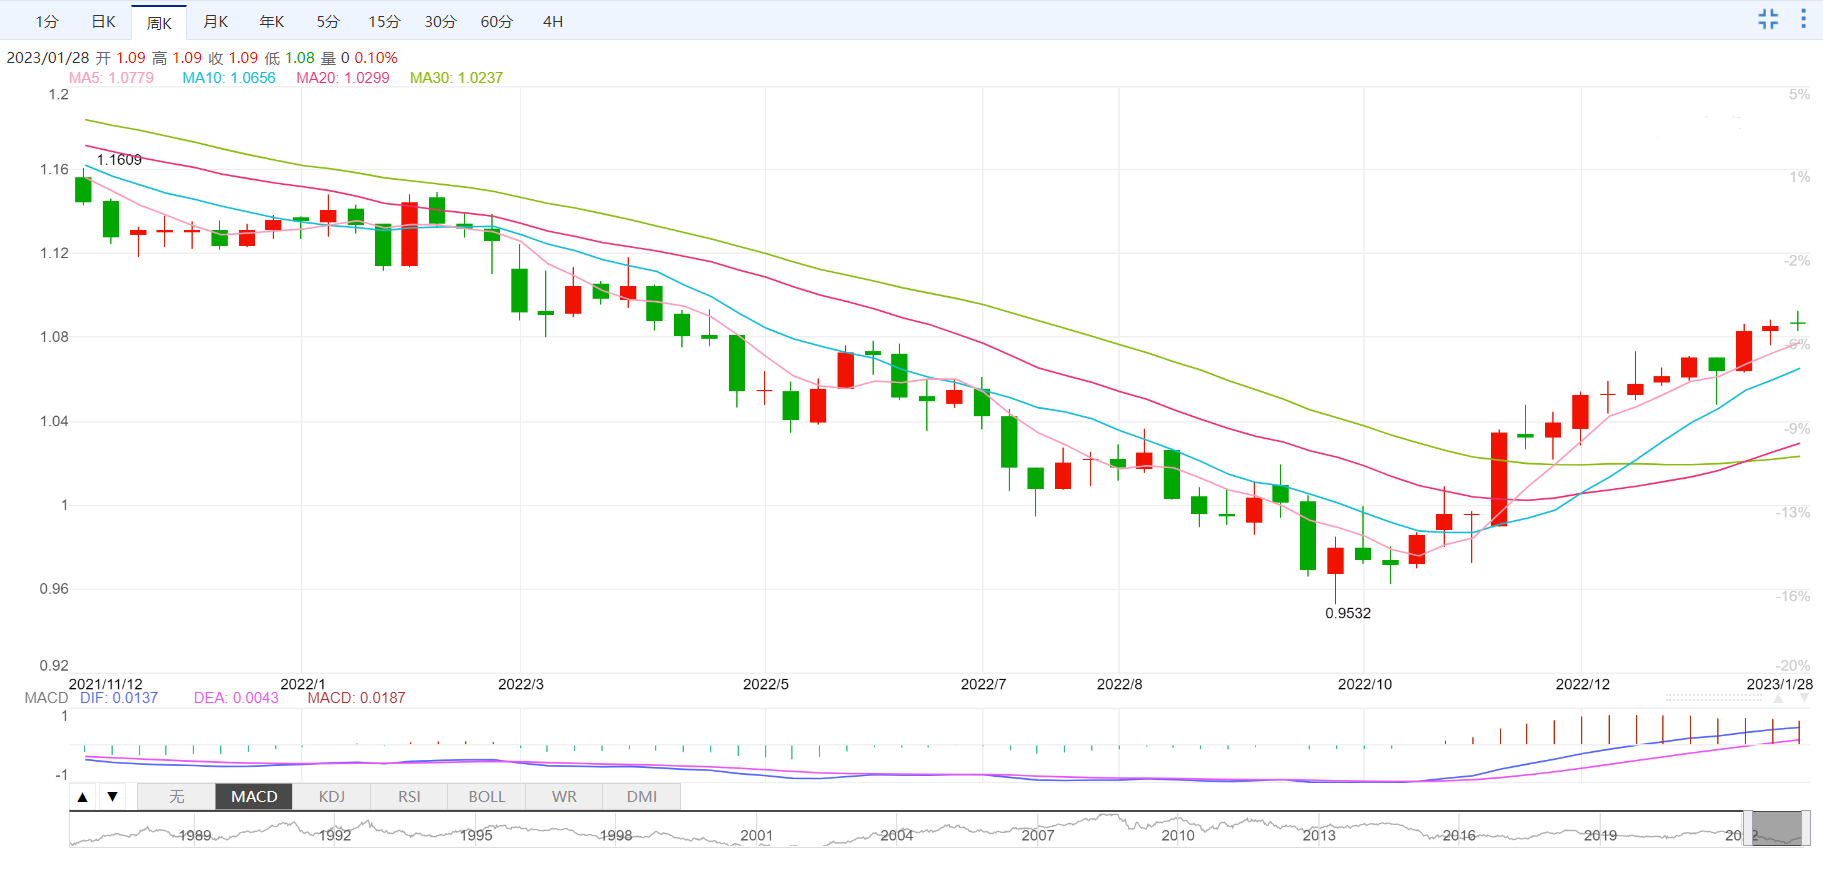Open the three-dot more options menu
Viewport: 1823px width, 878px height.
1803,19
